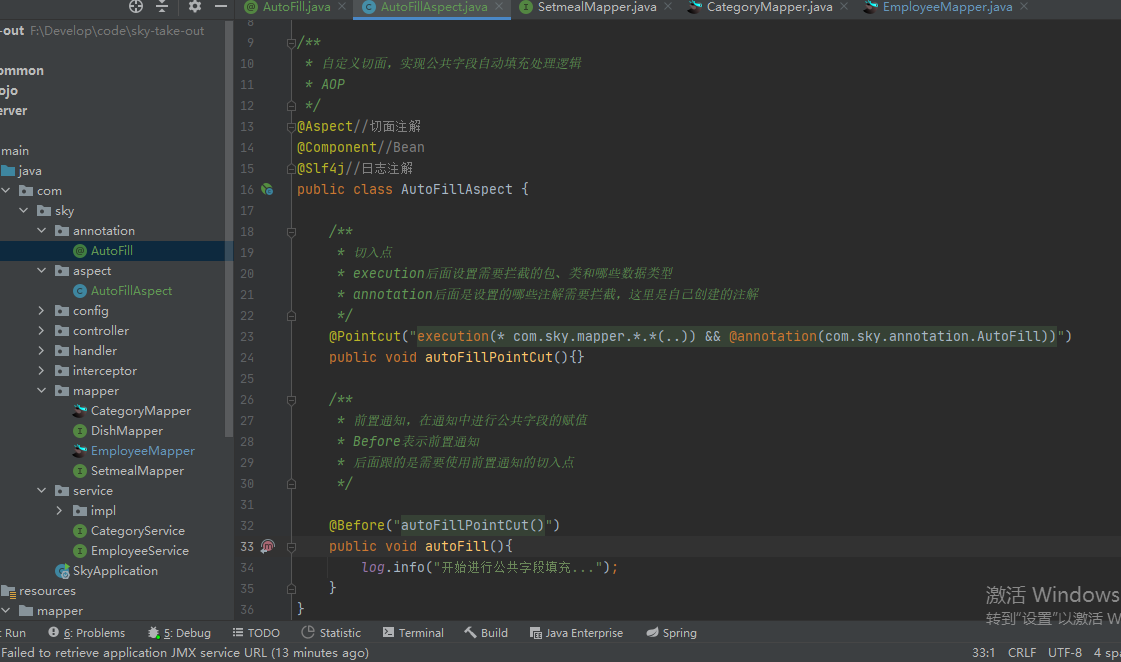1121x662 pixels.
Task: Select AutoFillAspect class in project tree
Action: pyautogui.click(x=131, y=291)
